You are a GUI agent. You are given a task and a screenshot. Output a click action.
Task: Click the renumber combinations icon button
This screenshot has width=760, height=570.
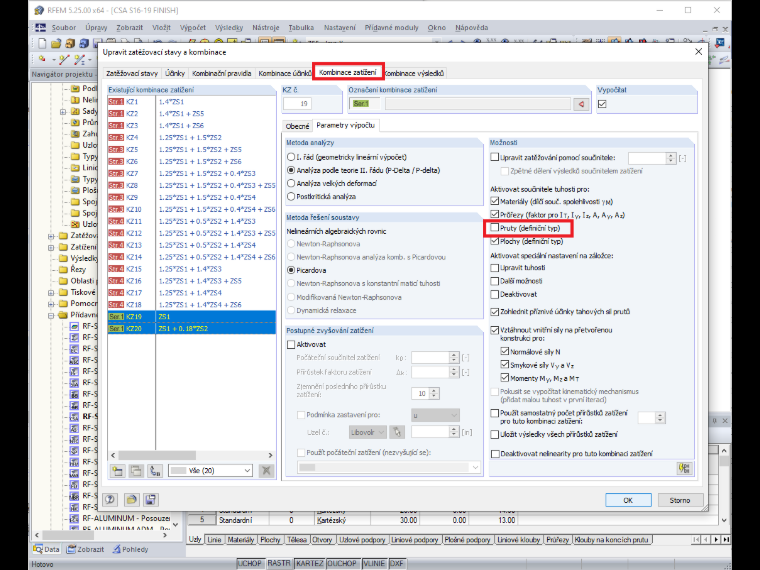point(155,471)
